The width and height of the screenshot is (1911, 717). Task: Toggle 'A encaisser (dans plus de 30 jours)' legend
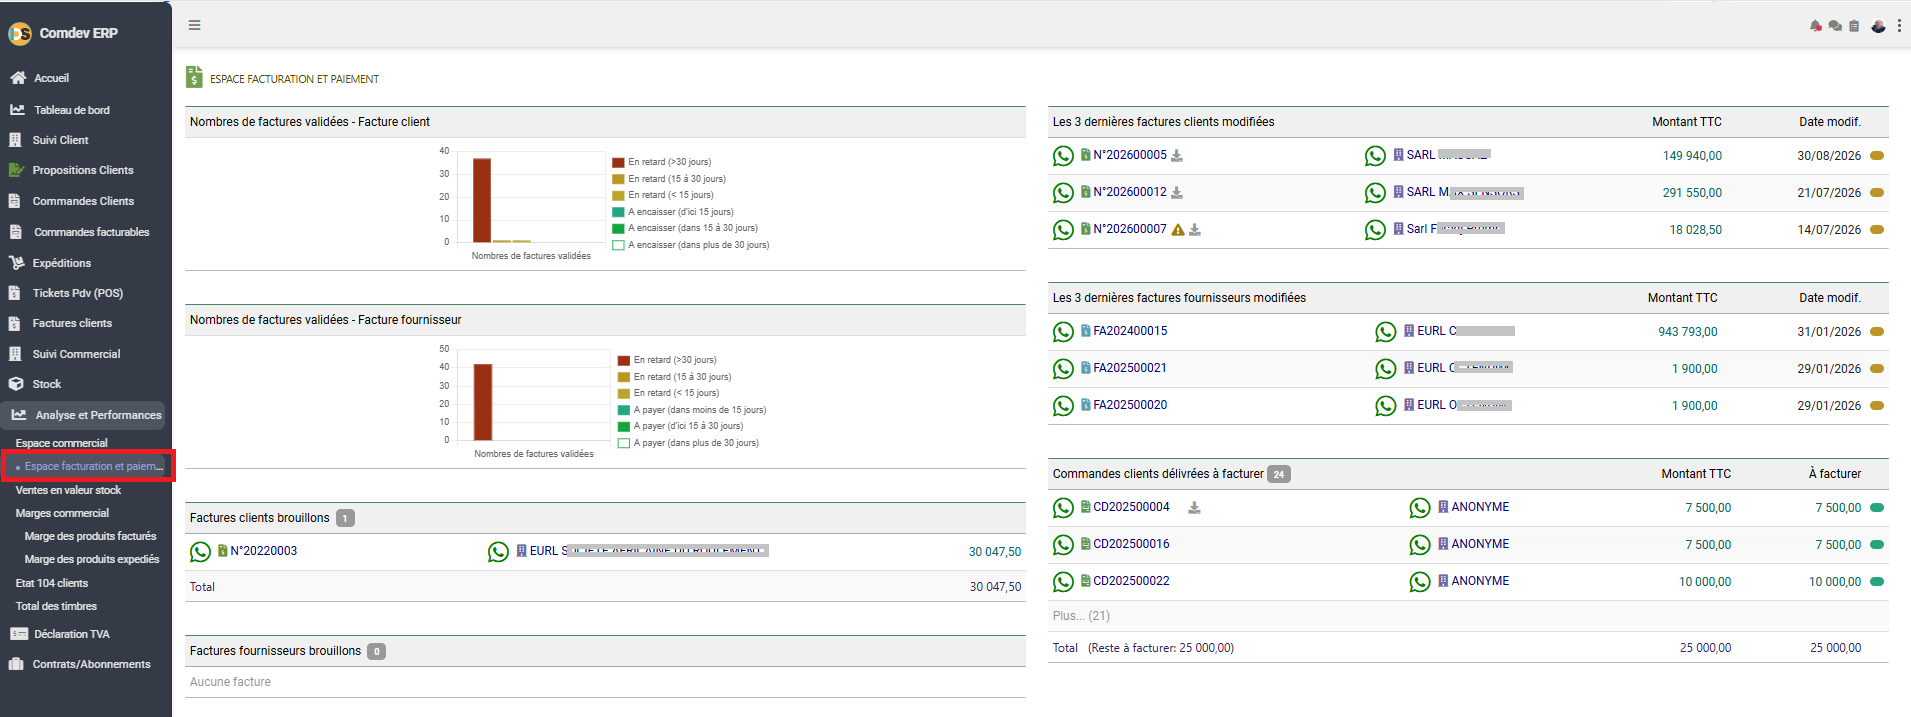click(x=691, y=245)
